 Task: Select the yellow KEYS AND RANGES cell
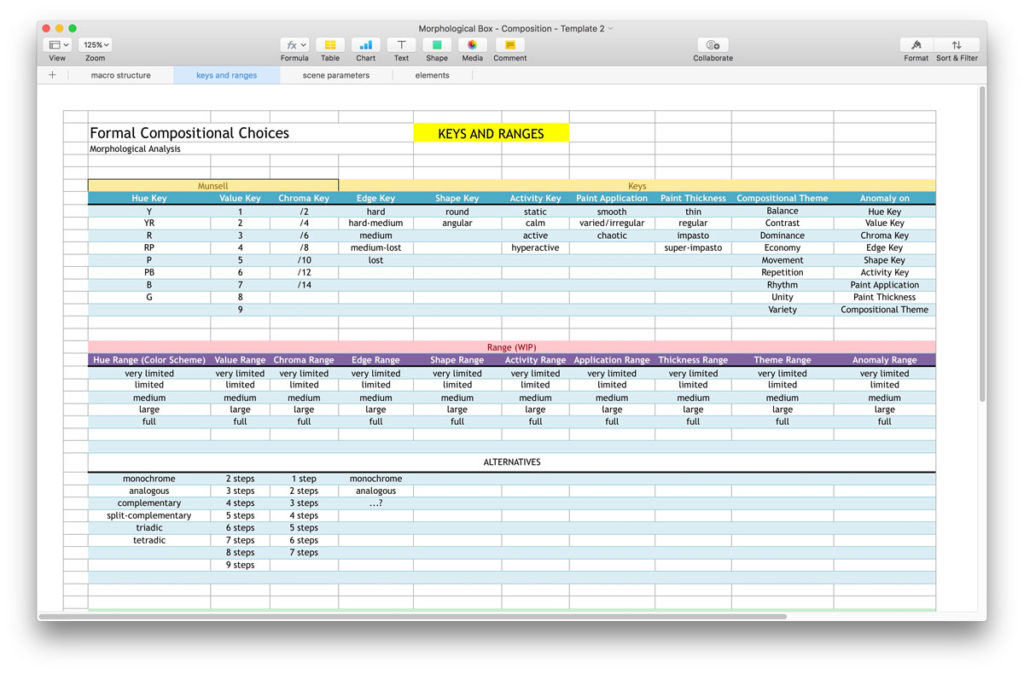pos(492,132)
